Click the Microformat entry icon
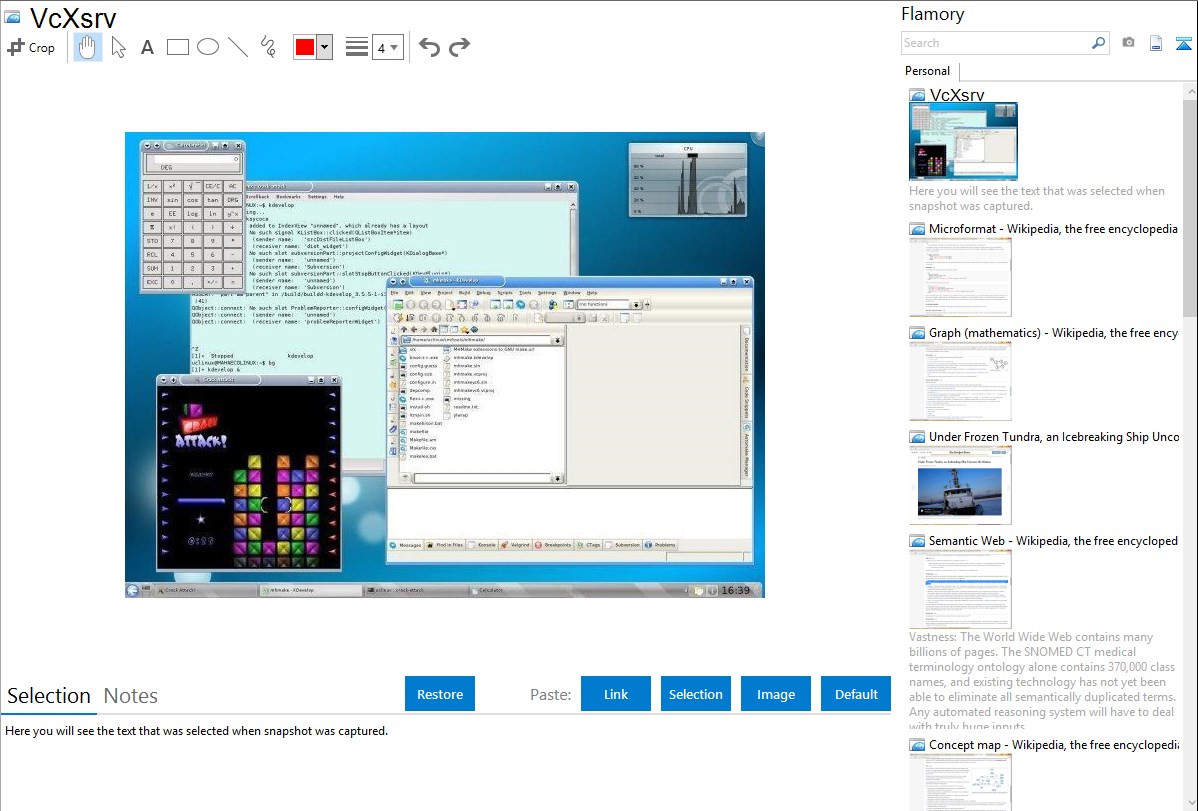1198x811 pixels. [x=917, y=229]
